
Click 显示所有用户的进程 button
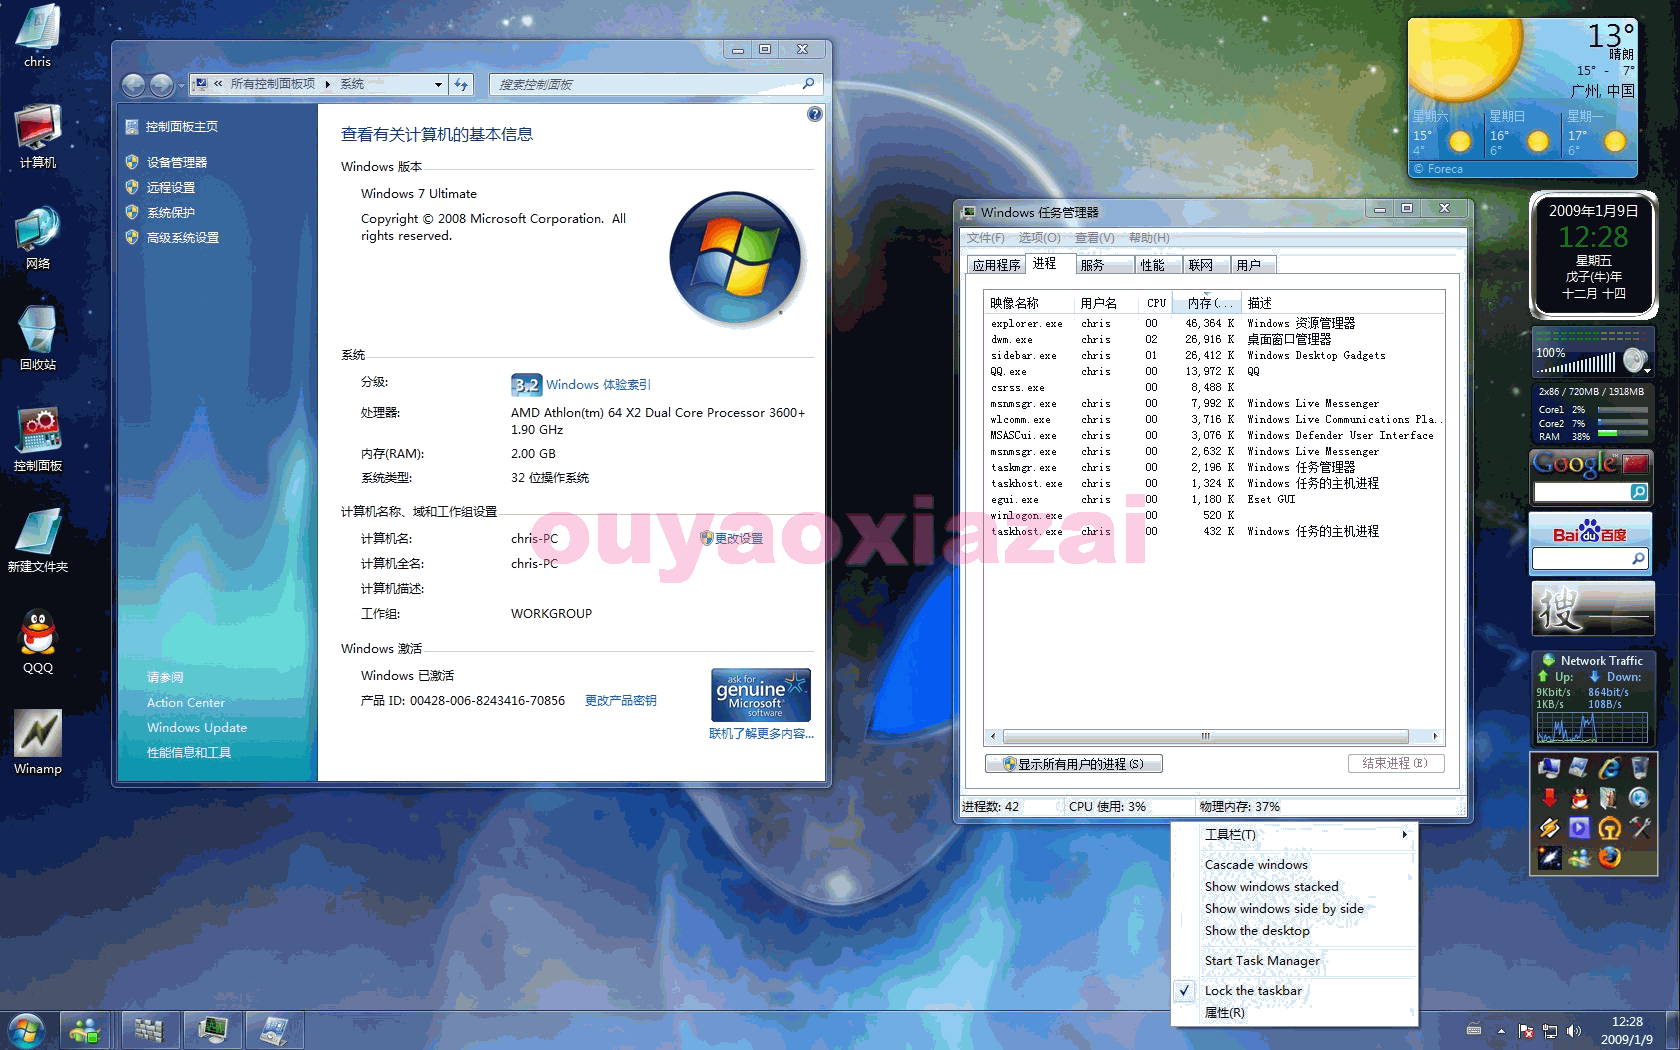(1073, 764)
